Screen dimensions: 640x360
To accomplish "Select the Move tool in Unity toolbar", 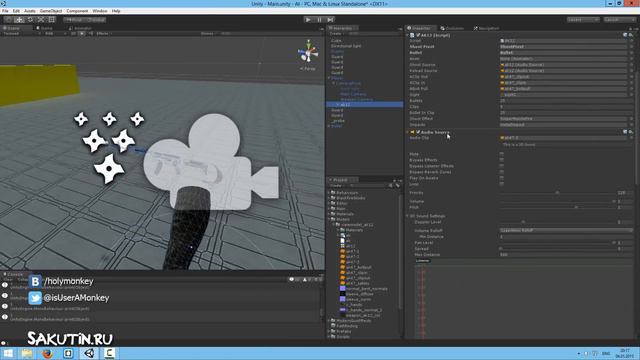I will click(19, 20).
